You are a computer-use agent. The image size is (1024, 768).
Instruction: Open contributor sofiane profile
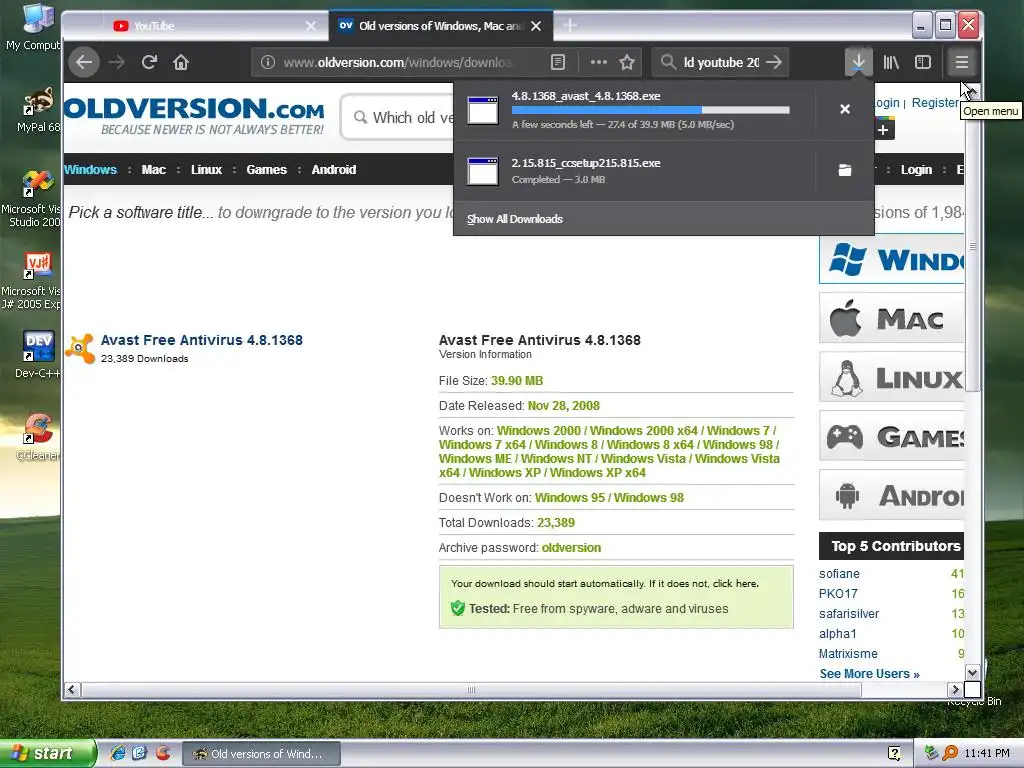839,574
